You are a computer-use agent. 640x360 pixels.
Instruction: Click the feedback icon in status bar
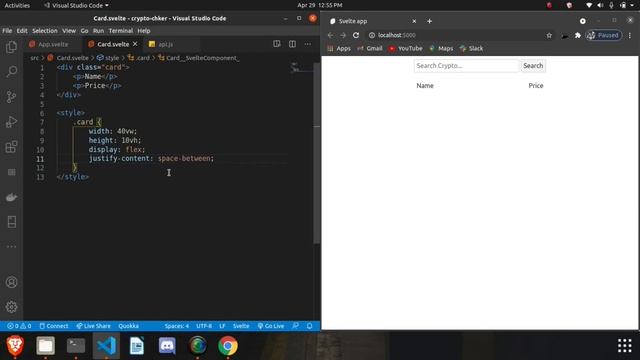pyautogui.click(x=296, y=326)
